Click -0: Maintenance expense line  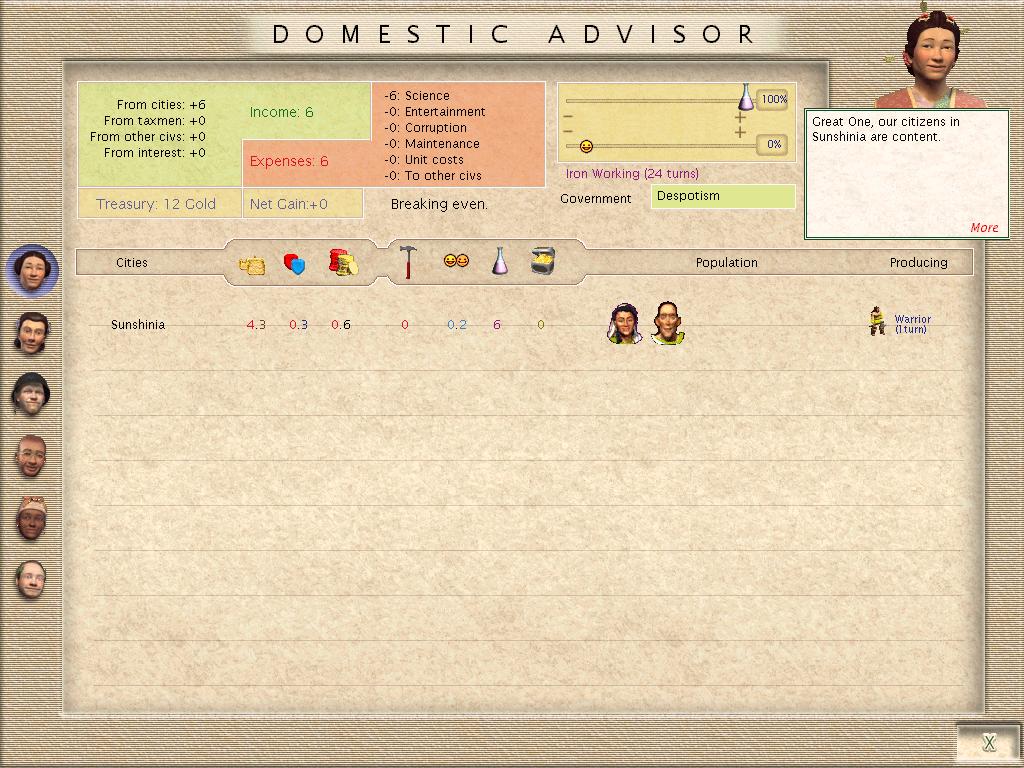pyautogui.click(x=432, y=144)
